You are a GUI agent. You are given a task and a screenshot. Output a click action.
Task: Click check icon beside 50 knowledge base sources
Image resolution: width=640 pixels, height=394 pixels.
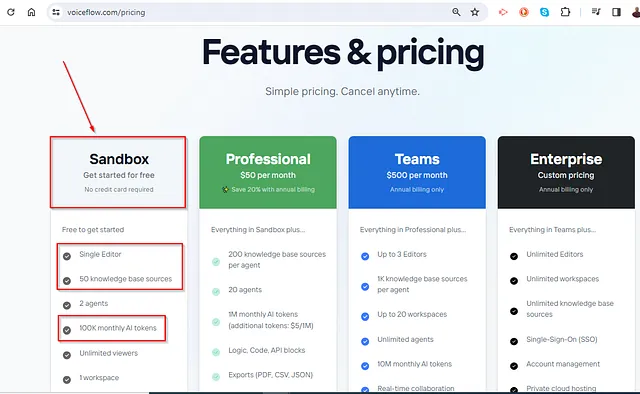pyautogui.click(x=67, y=281)
